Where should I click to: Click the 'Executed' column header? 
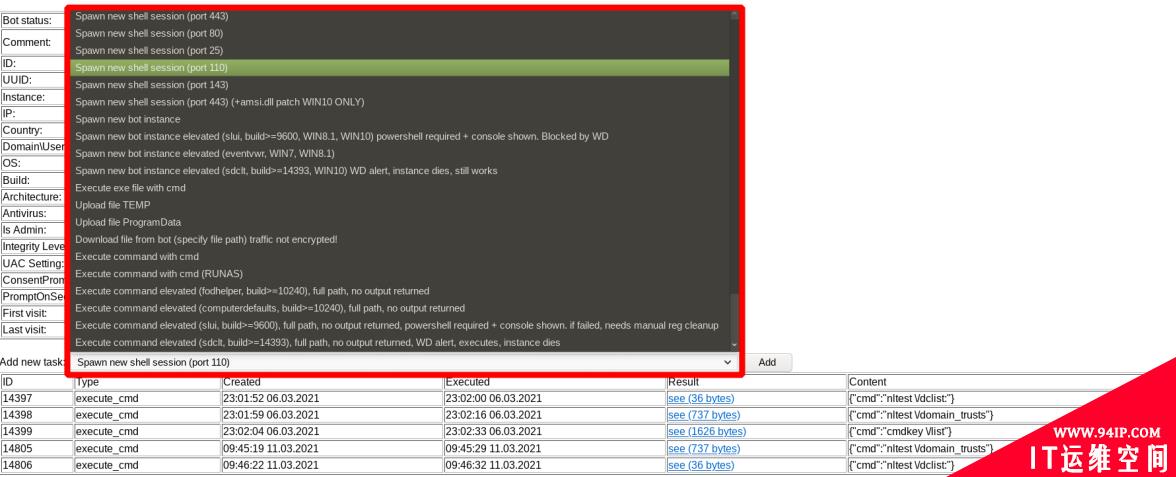click(x=555, y=382)
